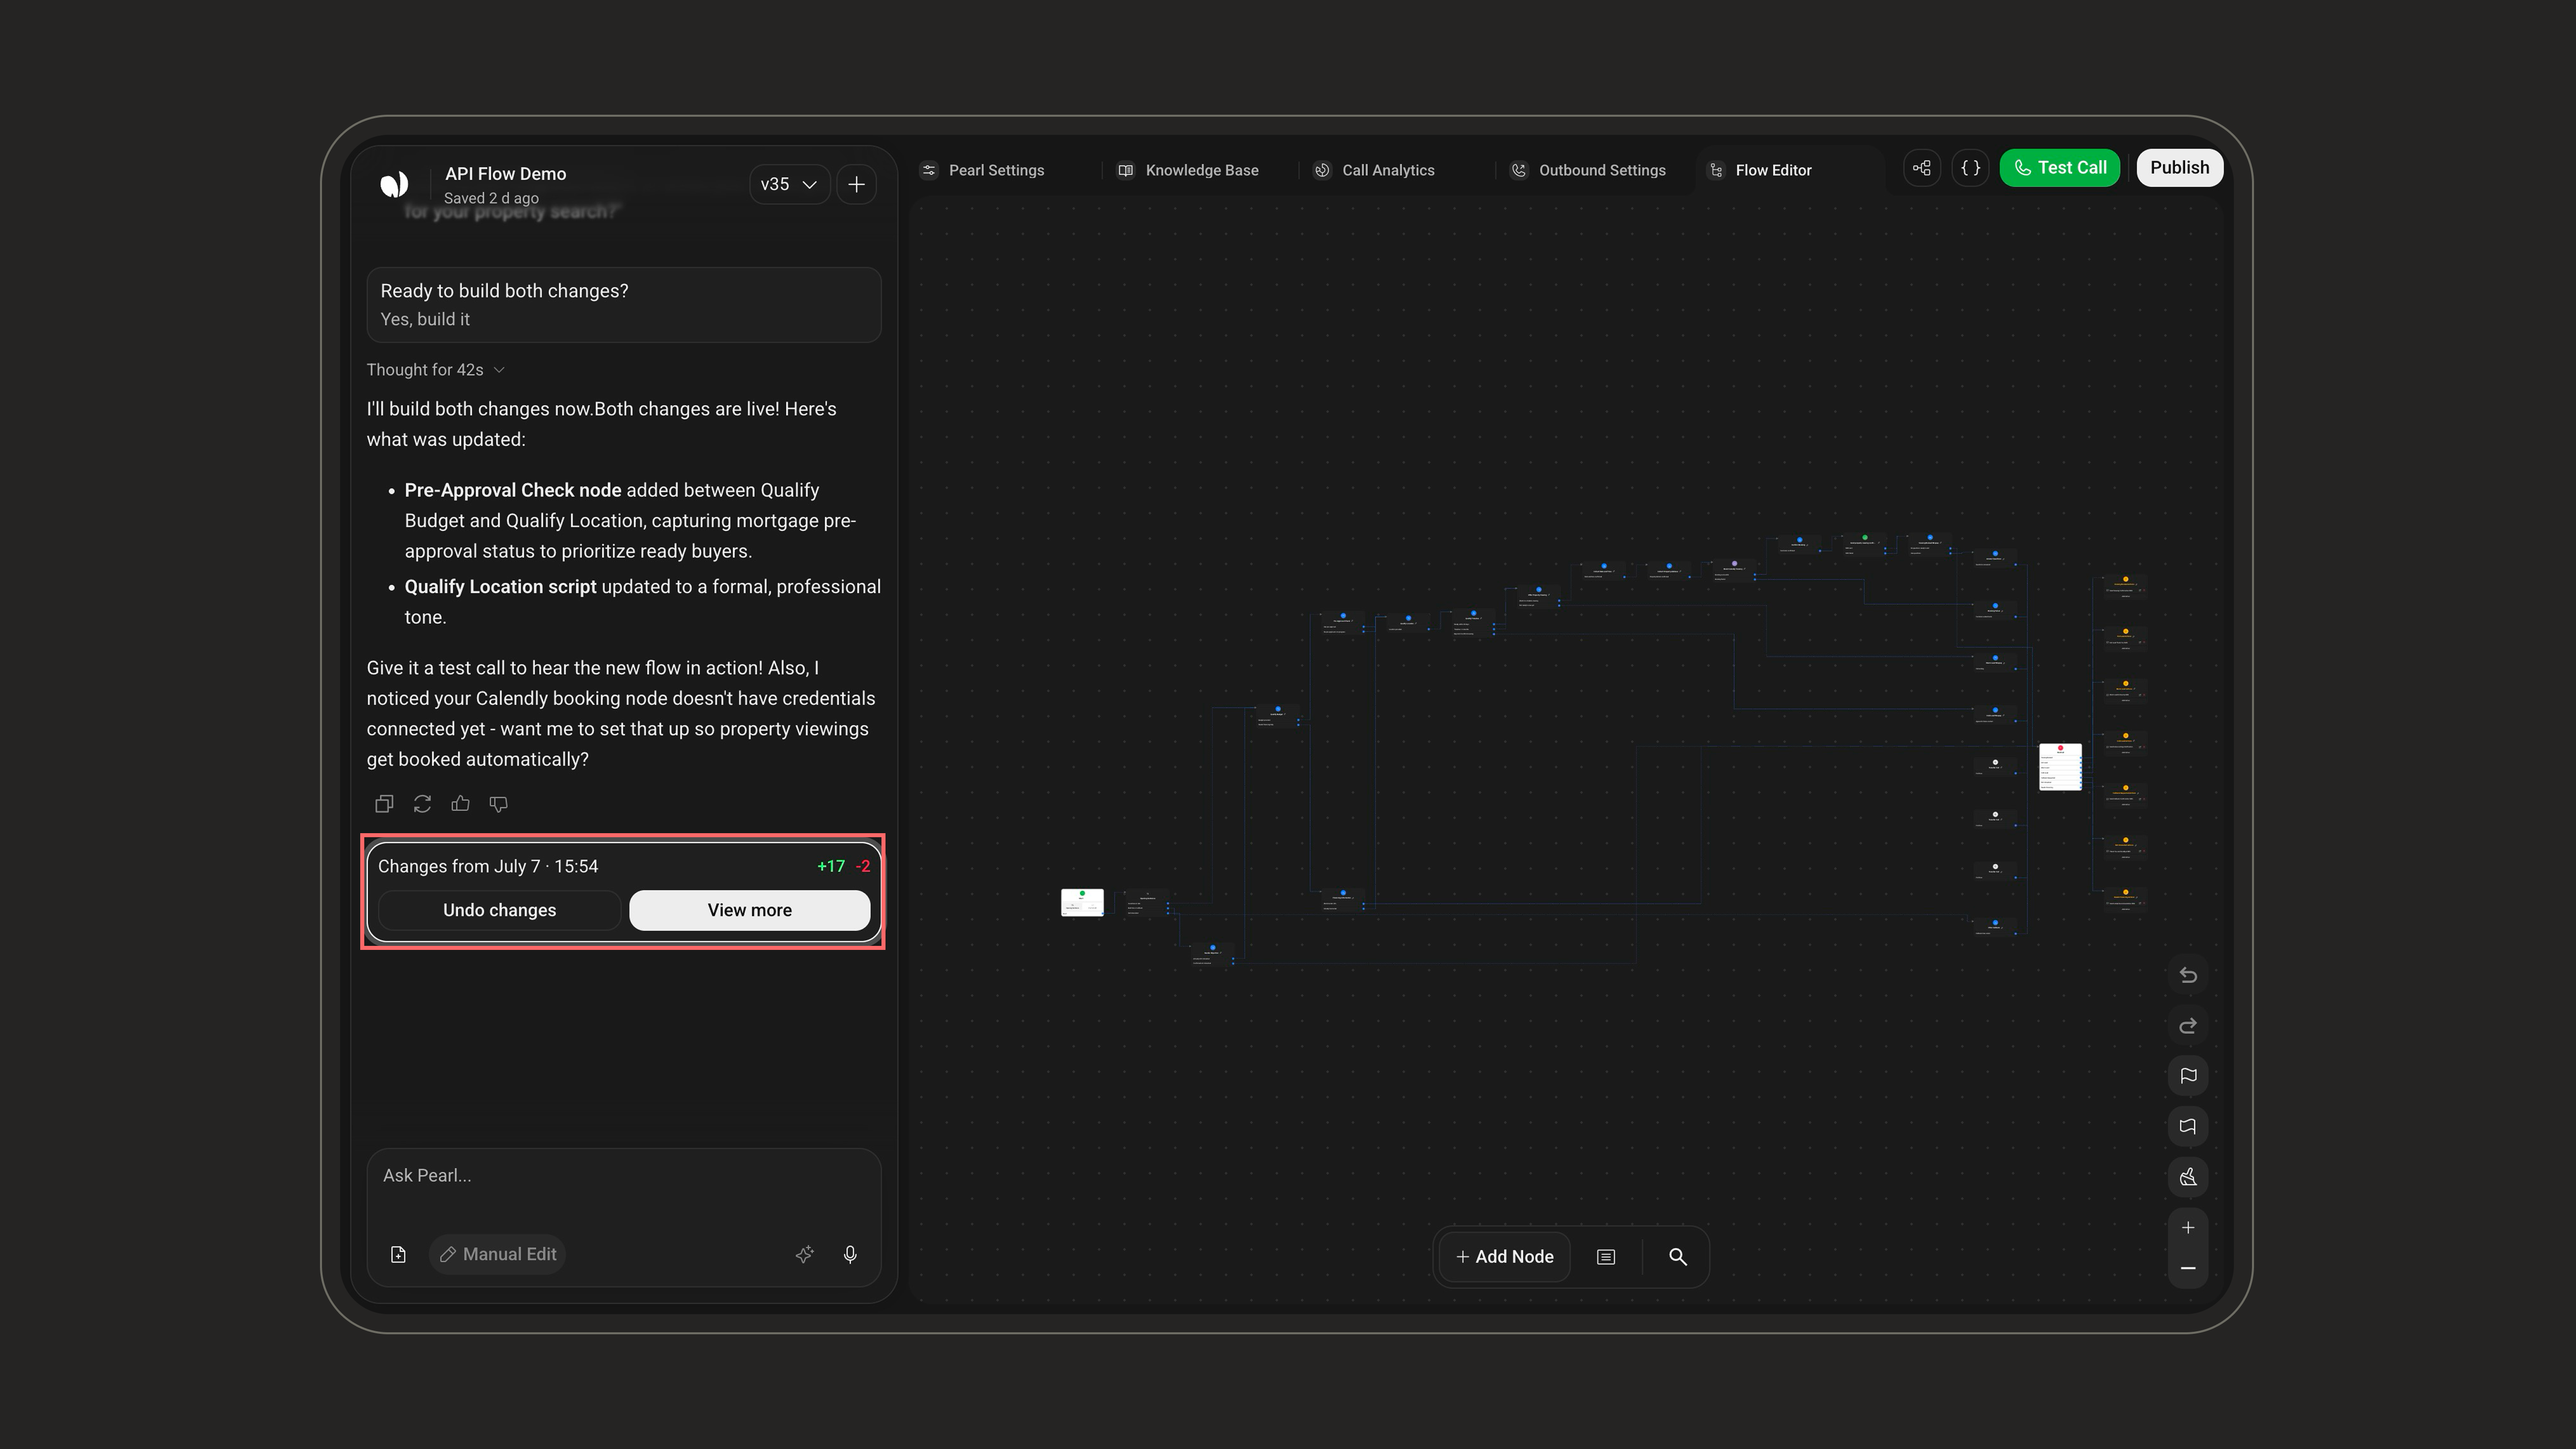Viewport: 2576px width, 1449px height.
Task: Switch to the Pearl Settings tab
Action: [983, 170]
